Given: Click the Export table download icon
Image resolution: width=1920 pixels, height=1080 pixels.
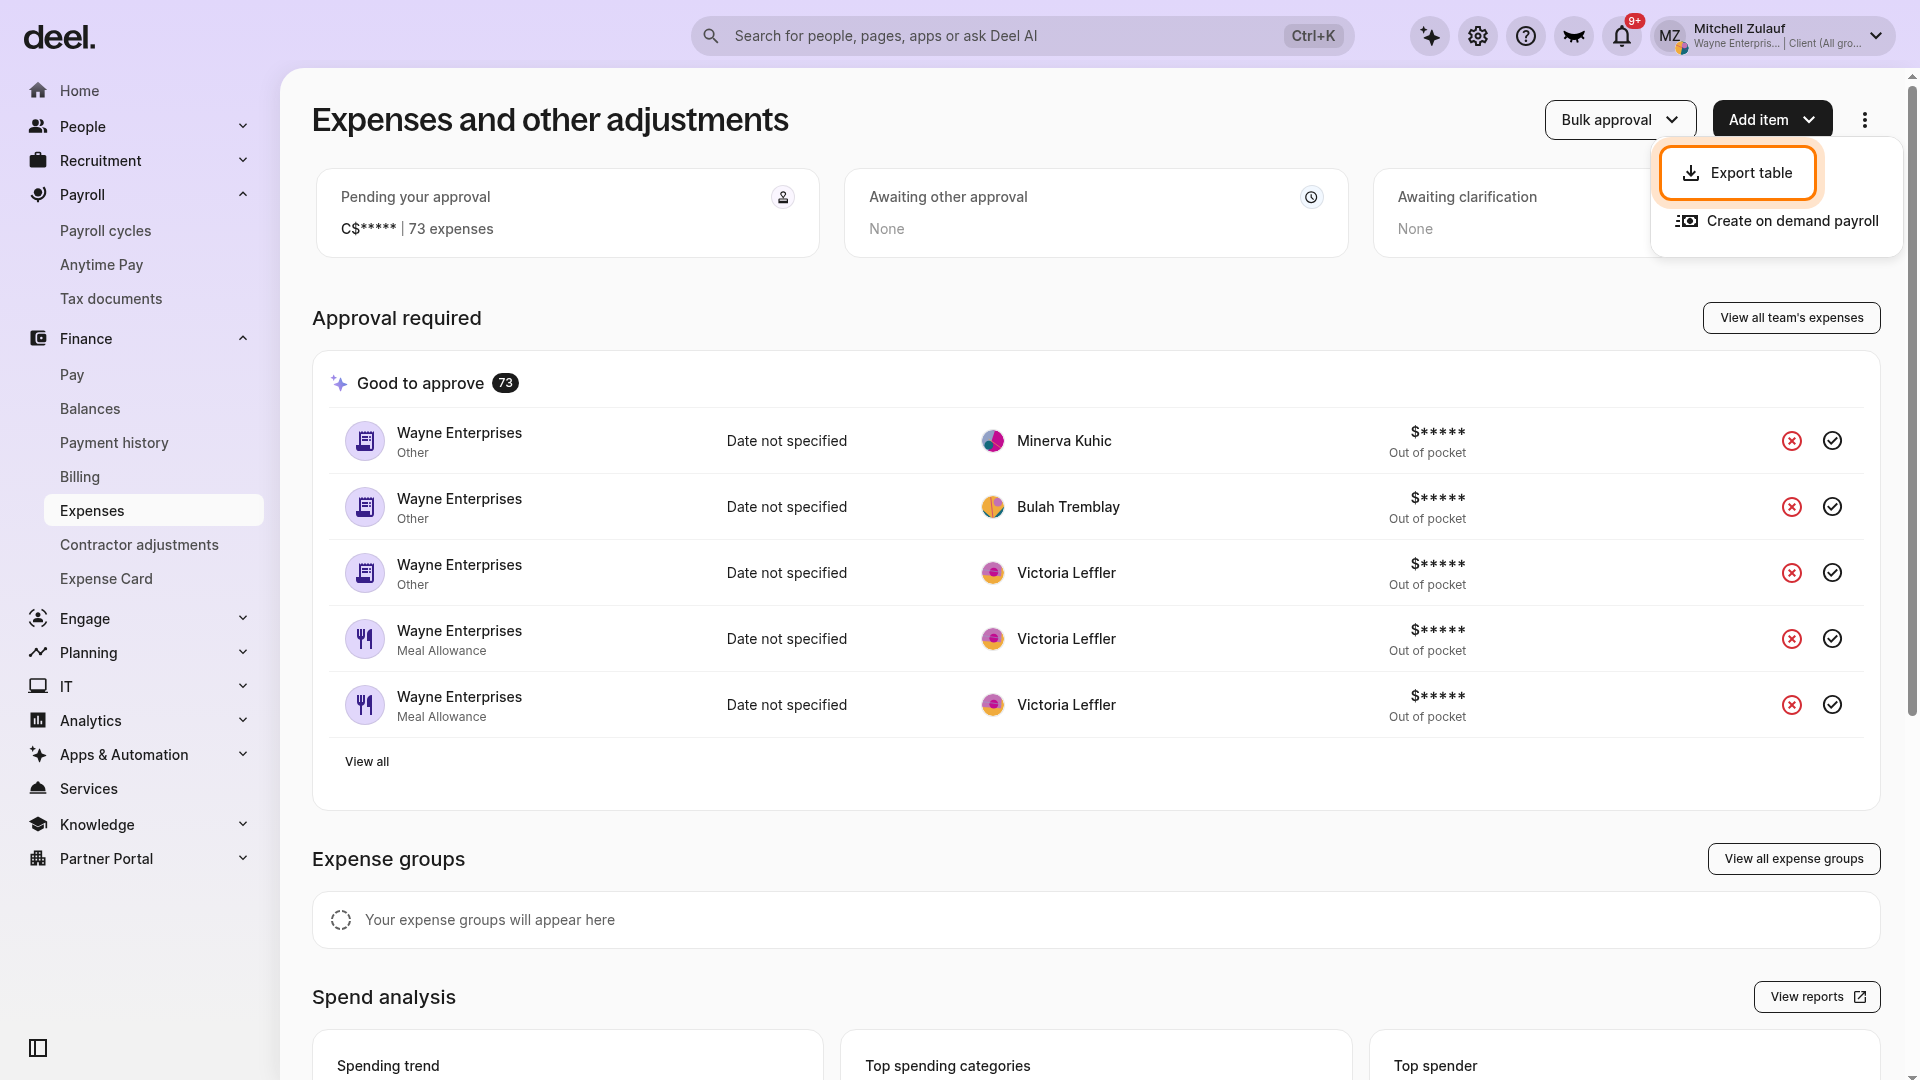Looking at the screenshot, I should pos(1691,173).
